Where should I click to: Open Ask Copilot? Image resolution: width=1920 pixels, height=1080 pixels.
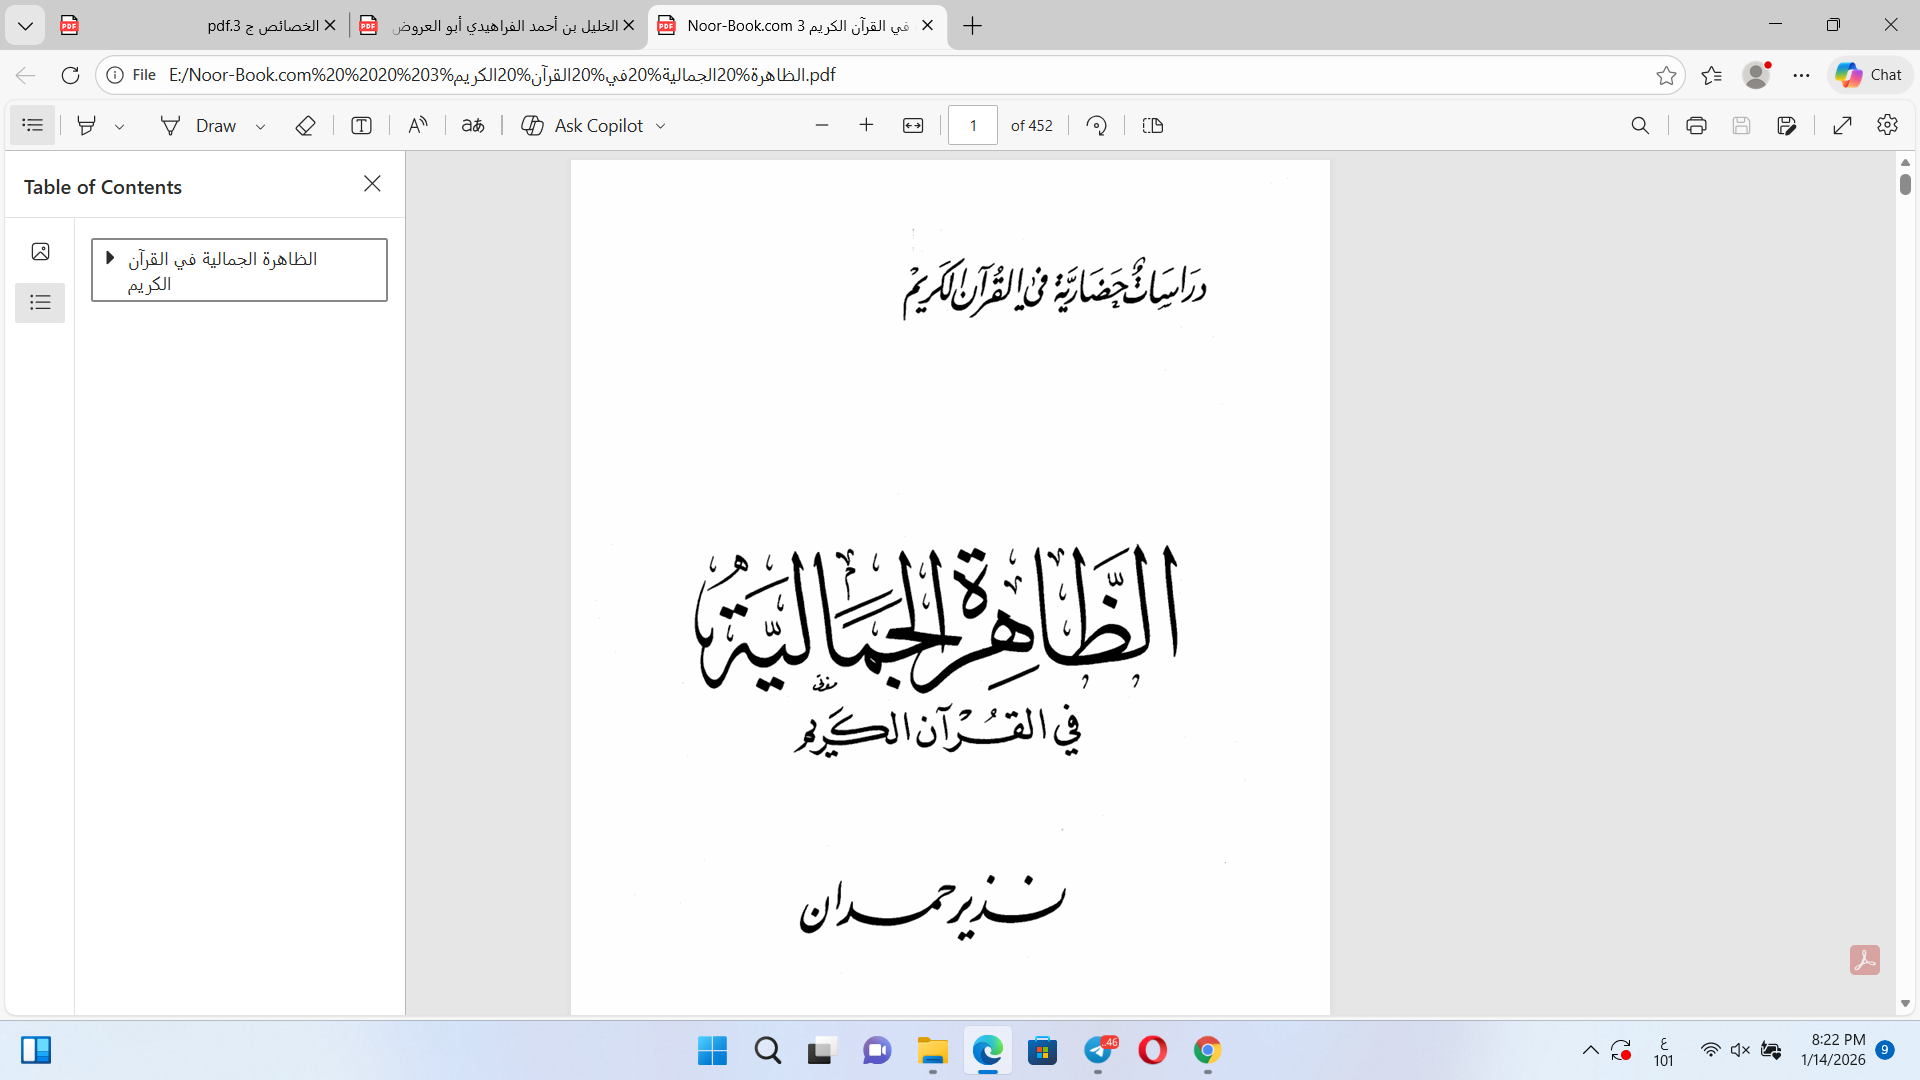pos(582,125)
